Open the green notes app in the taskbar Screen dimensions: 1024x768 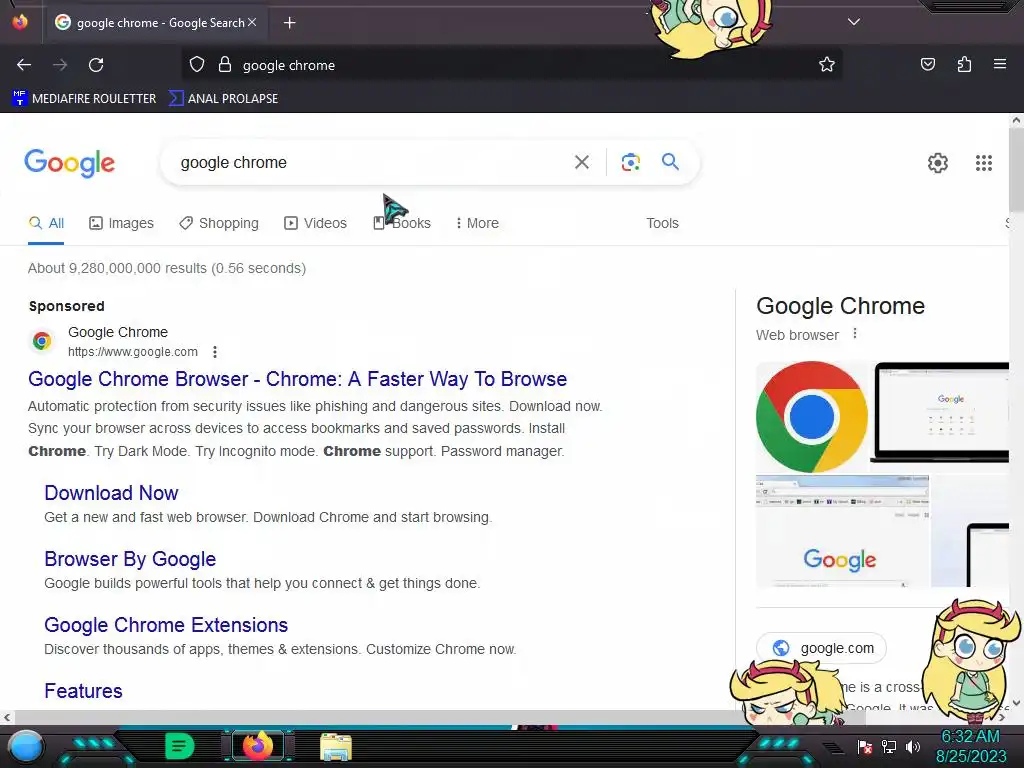(x=179, y=746)
